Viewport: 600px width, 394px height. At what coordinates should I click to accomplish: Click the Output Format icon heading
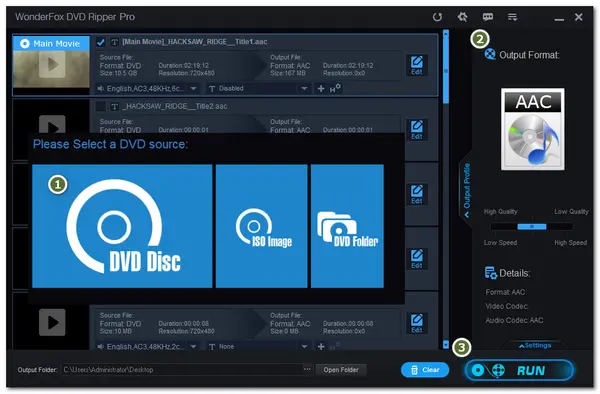pyautogui.click(x=490, y=54)
